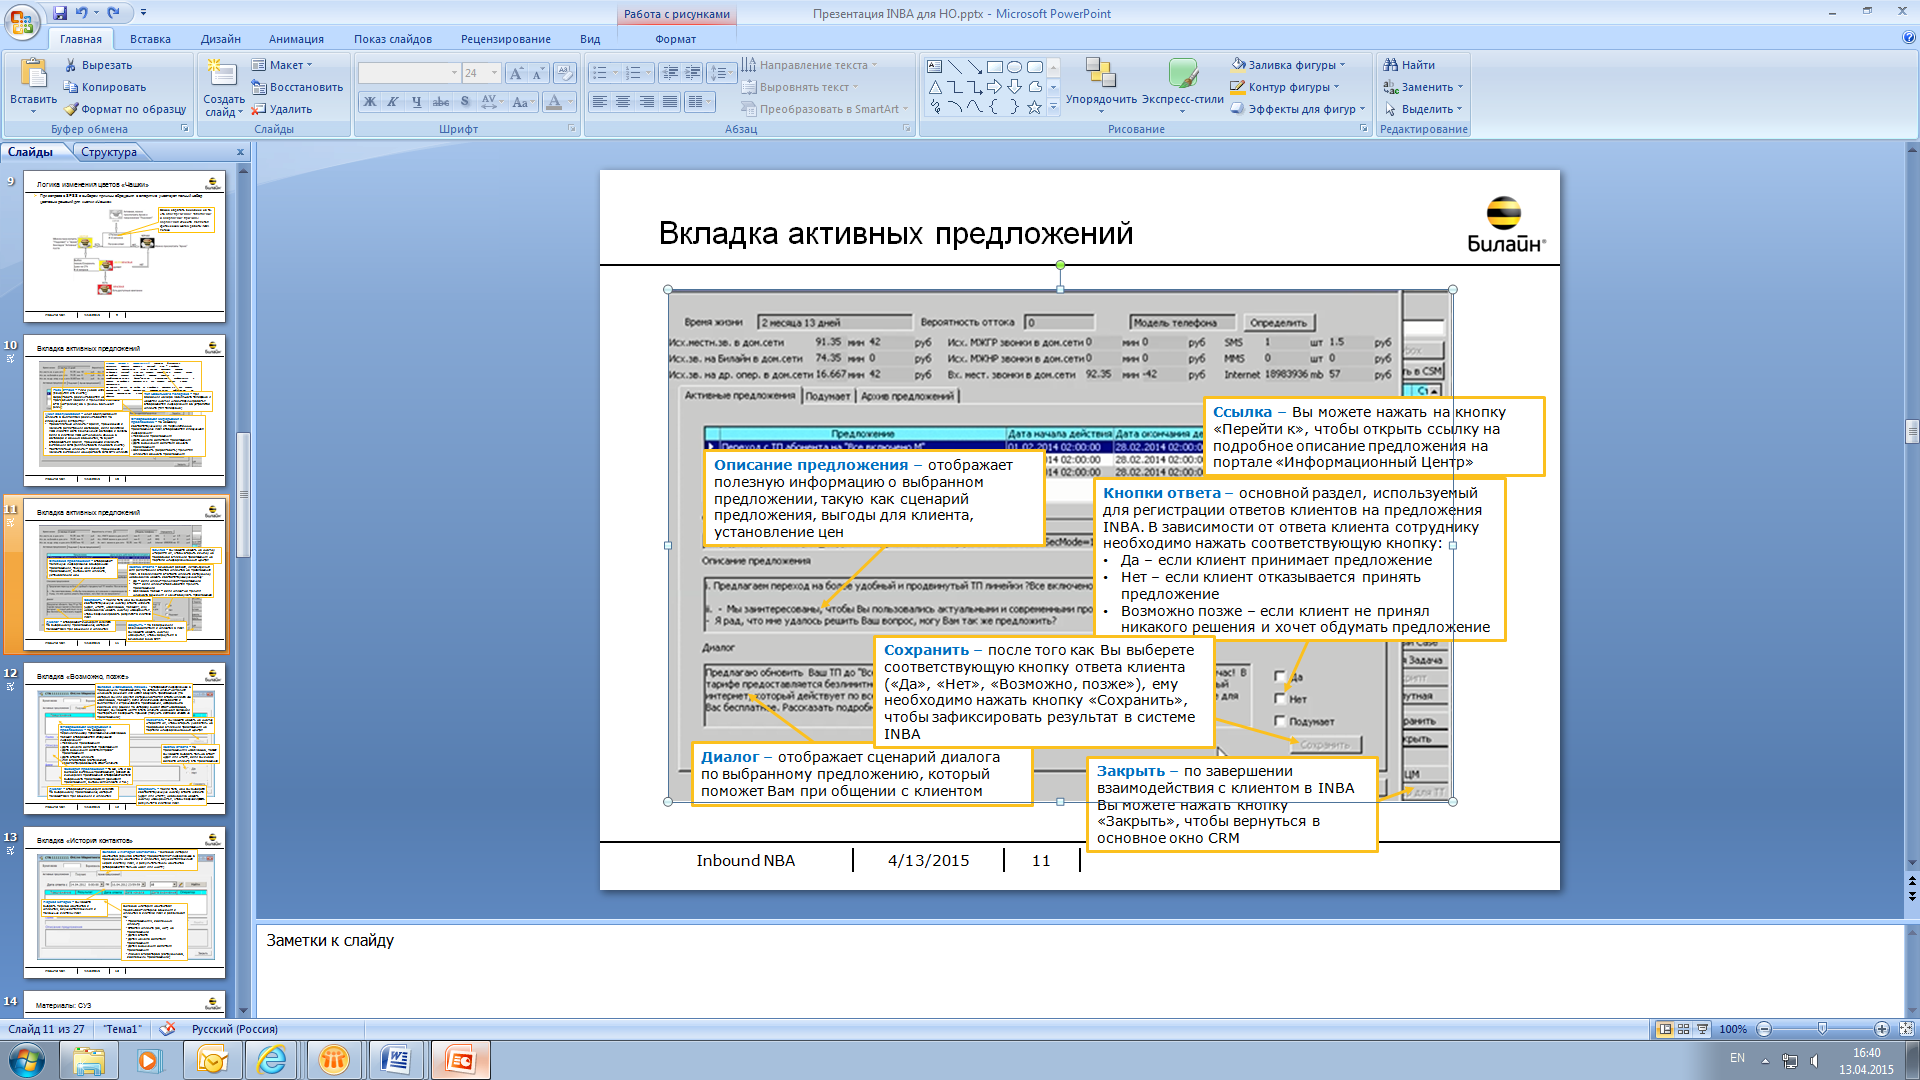Select the text box shape
The height and width of the screenshot is (1080, 1920).
[935, 67]
